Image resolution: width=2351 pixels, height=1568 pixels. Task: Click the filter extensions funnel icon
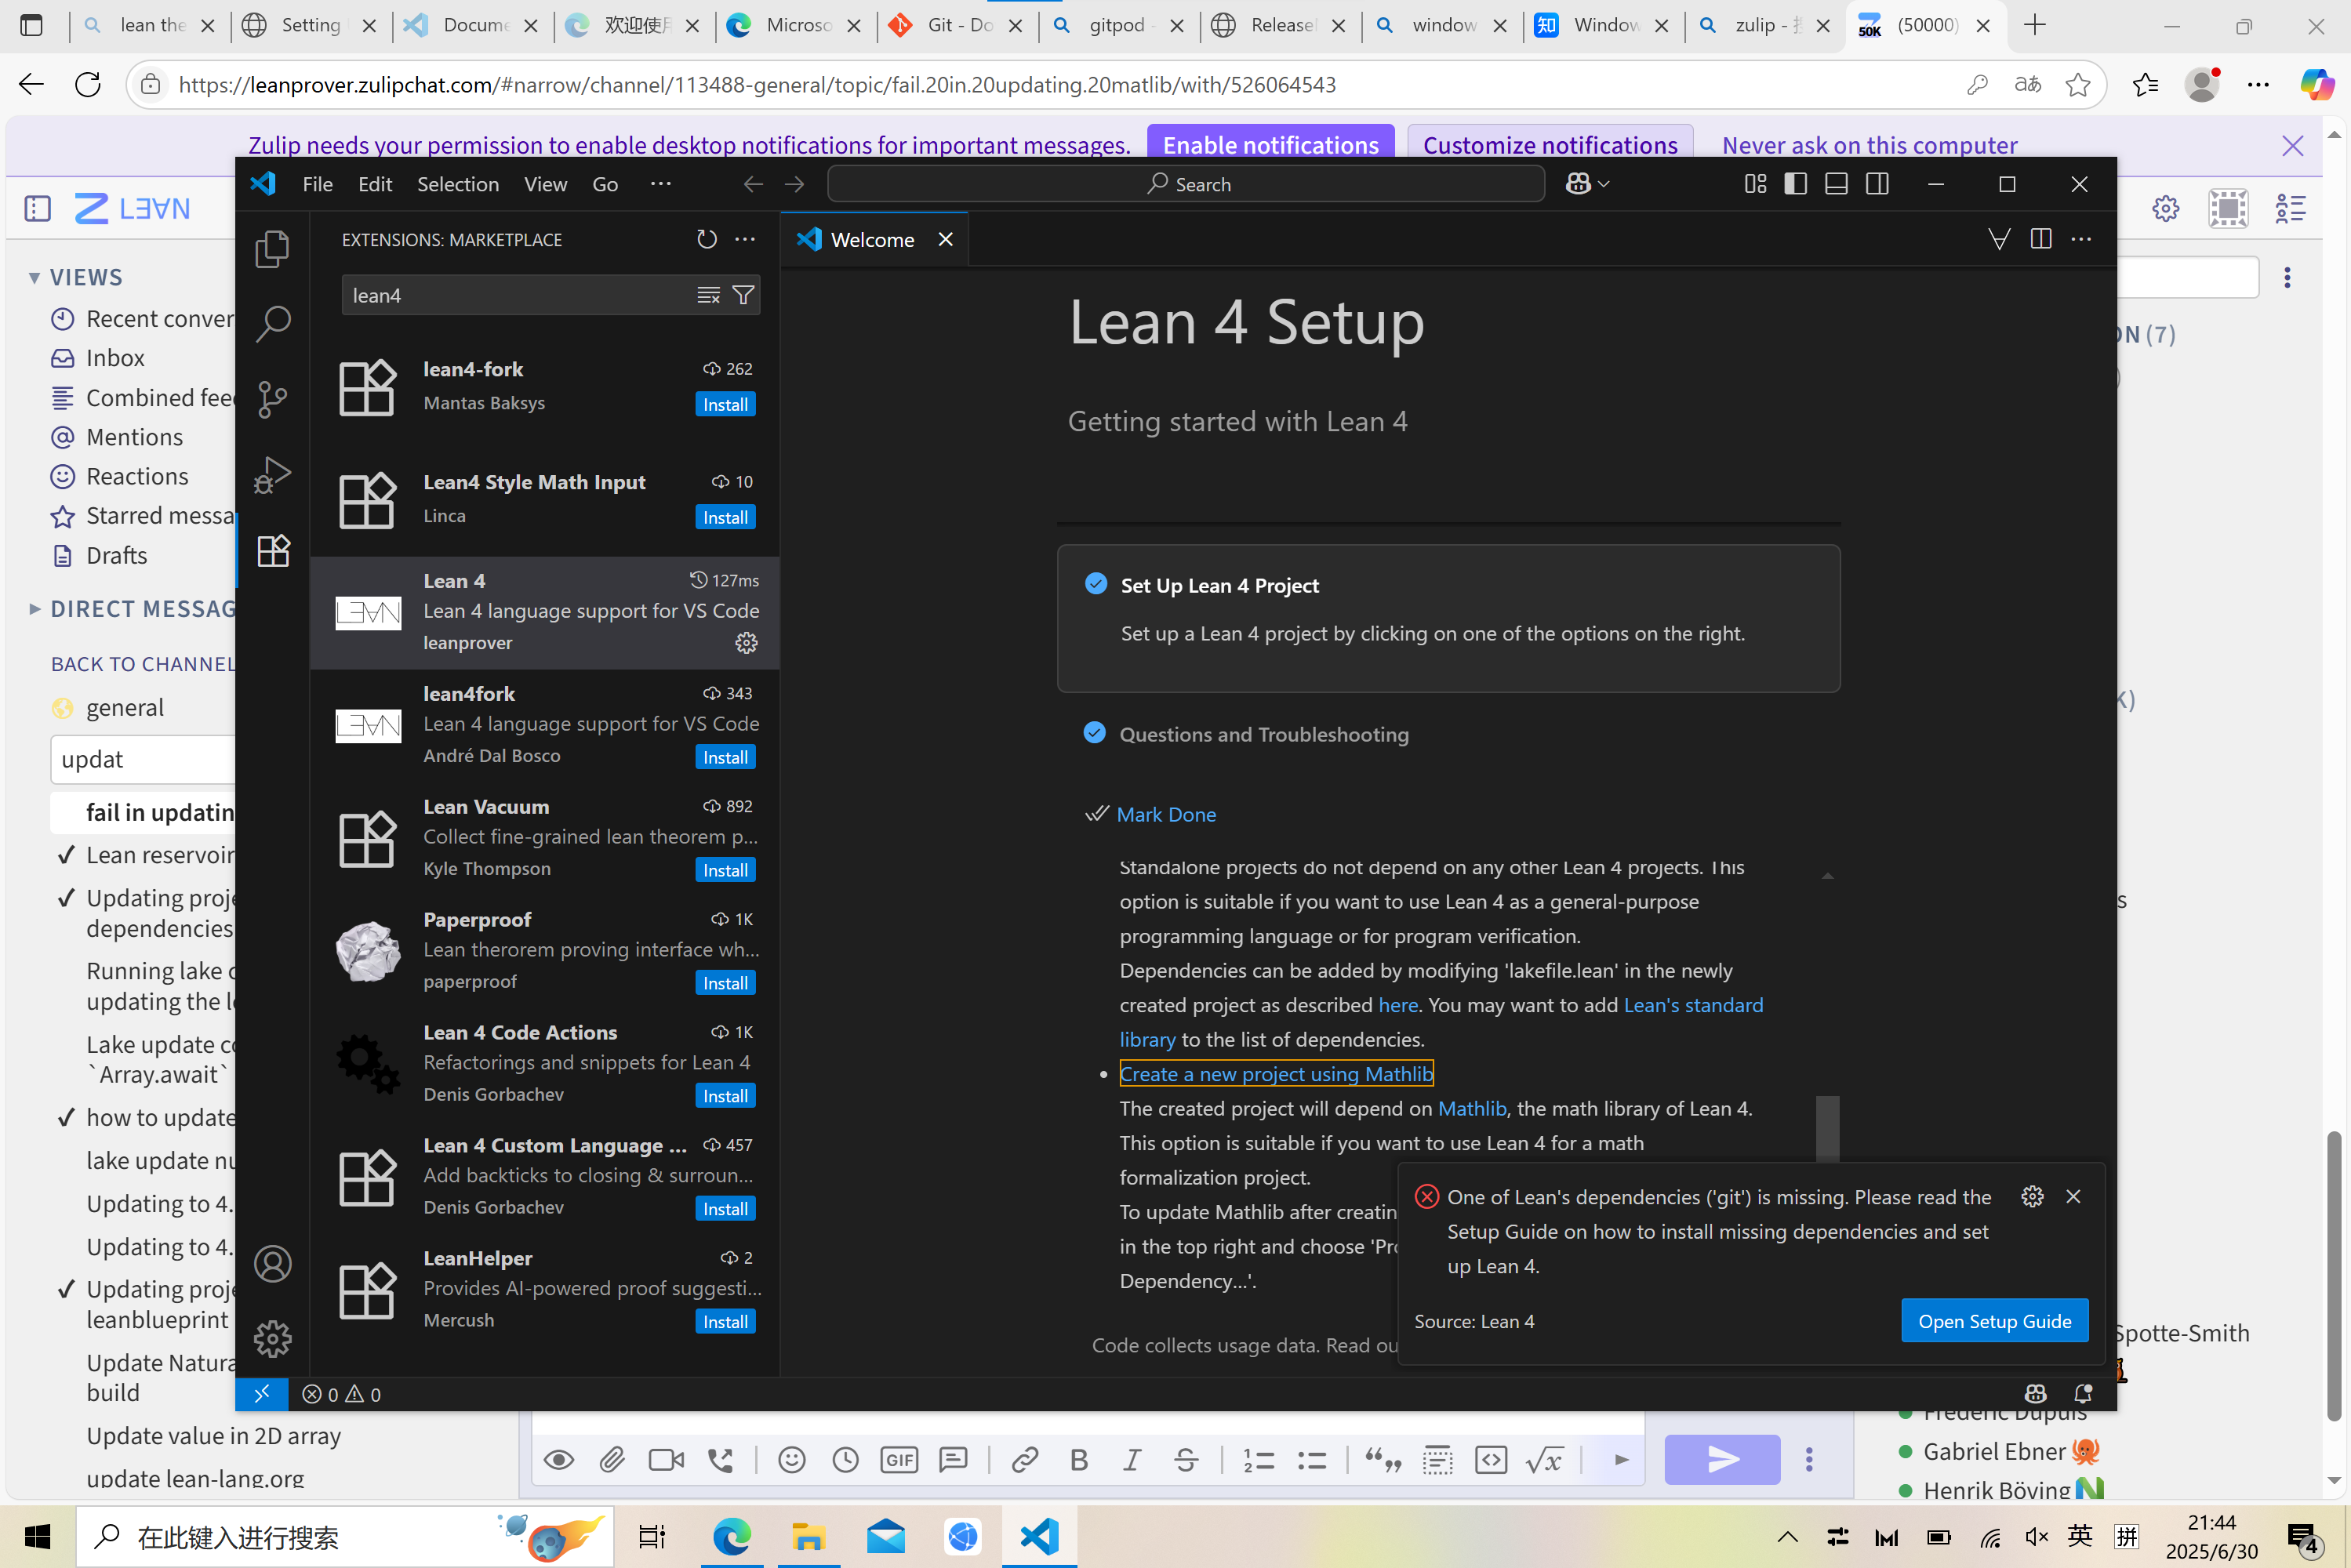[743, 295]
